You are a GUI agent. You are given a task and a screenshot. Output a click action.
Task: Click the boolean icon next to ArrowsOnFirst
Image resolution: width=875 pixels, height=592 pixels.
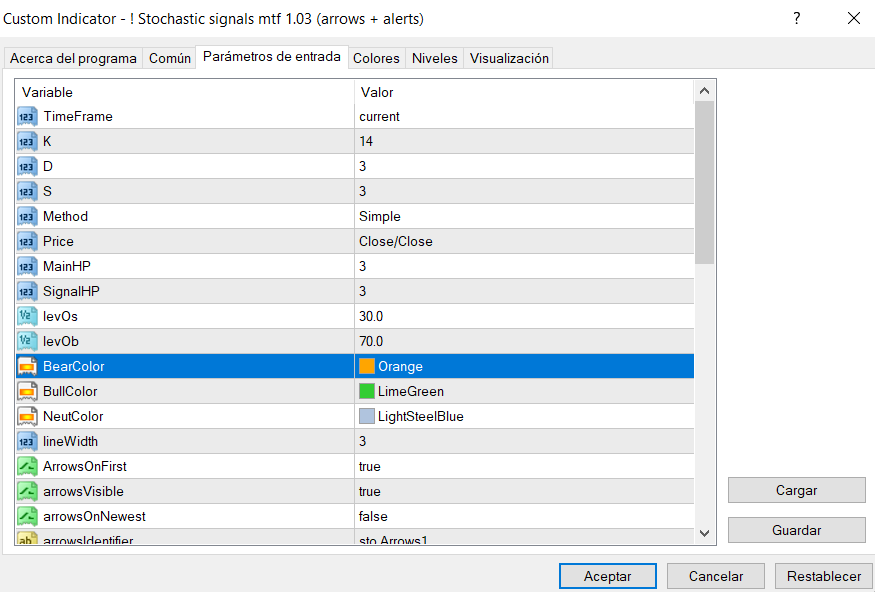pyautogui.click(x=27, y=467)
